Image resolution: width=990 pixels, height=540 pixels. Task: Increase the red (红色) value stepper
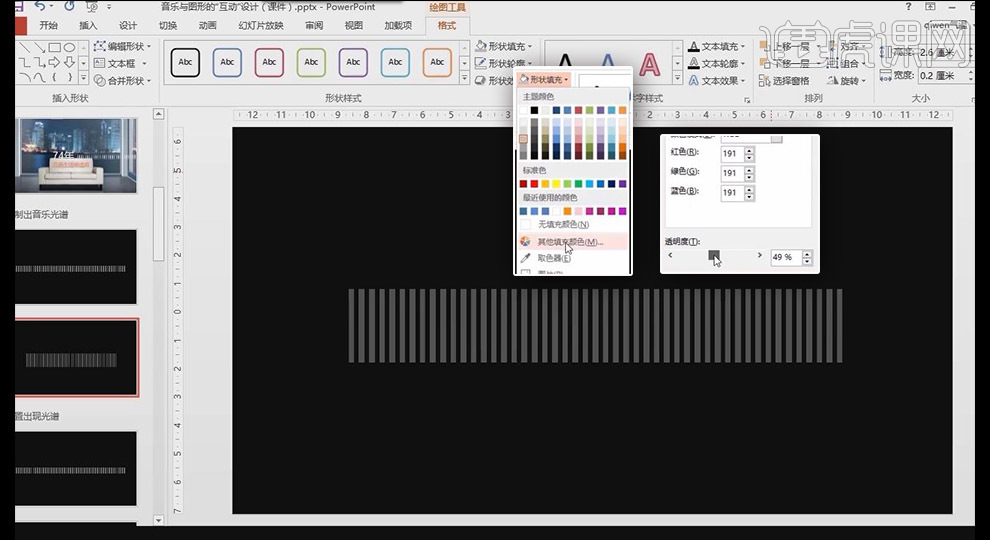[x=749, y=150]
